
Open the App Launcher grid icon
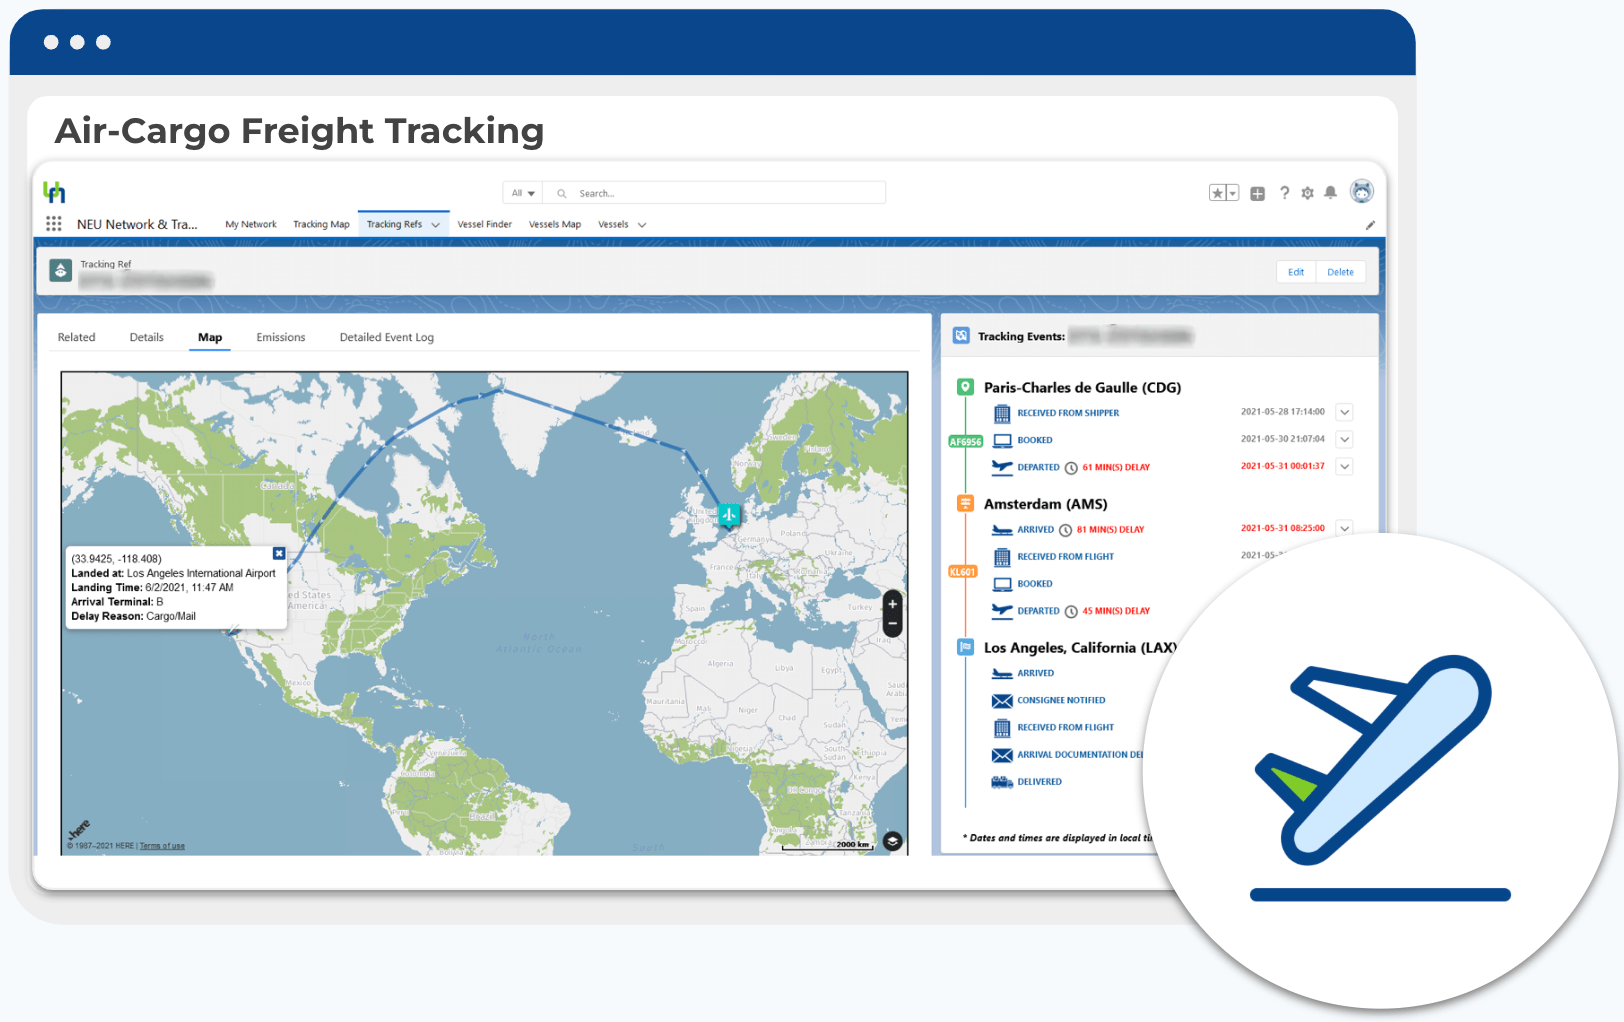pyautogui.click(x=54, y=224)
